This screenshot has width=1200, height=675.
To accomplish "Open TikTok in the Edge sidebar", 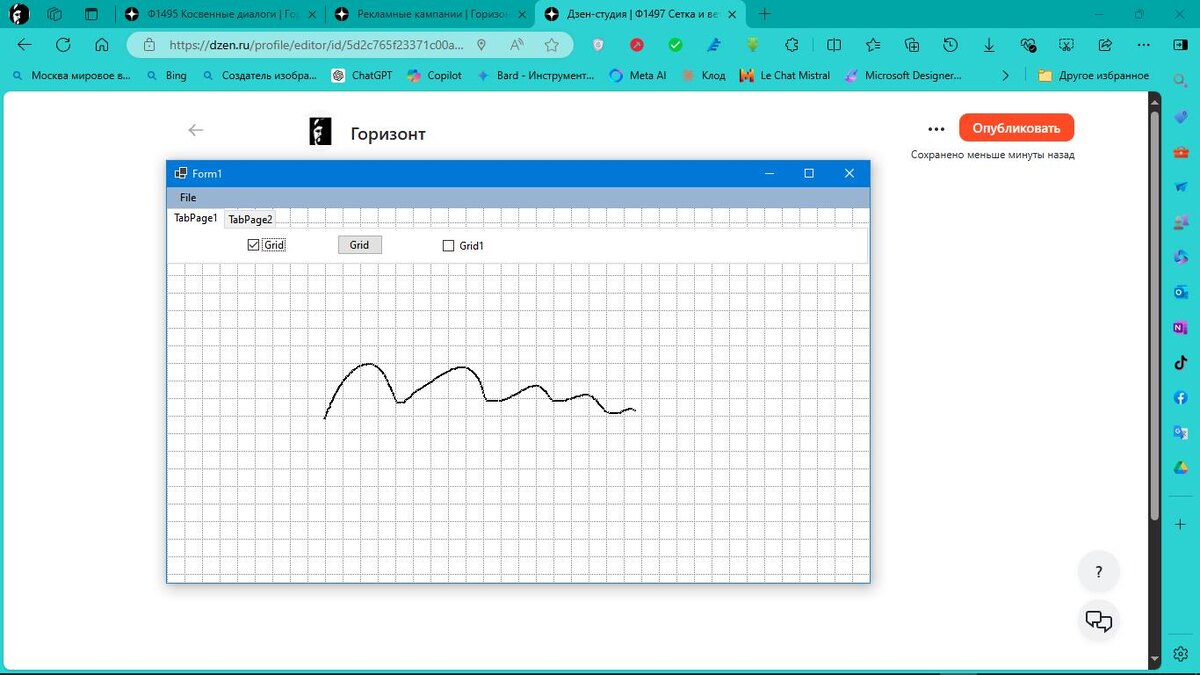I will click(x=1181, y=363).
